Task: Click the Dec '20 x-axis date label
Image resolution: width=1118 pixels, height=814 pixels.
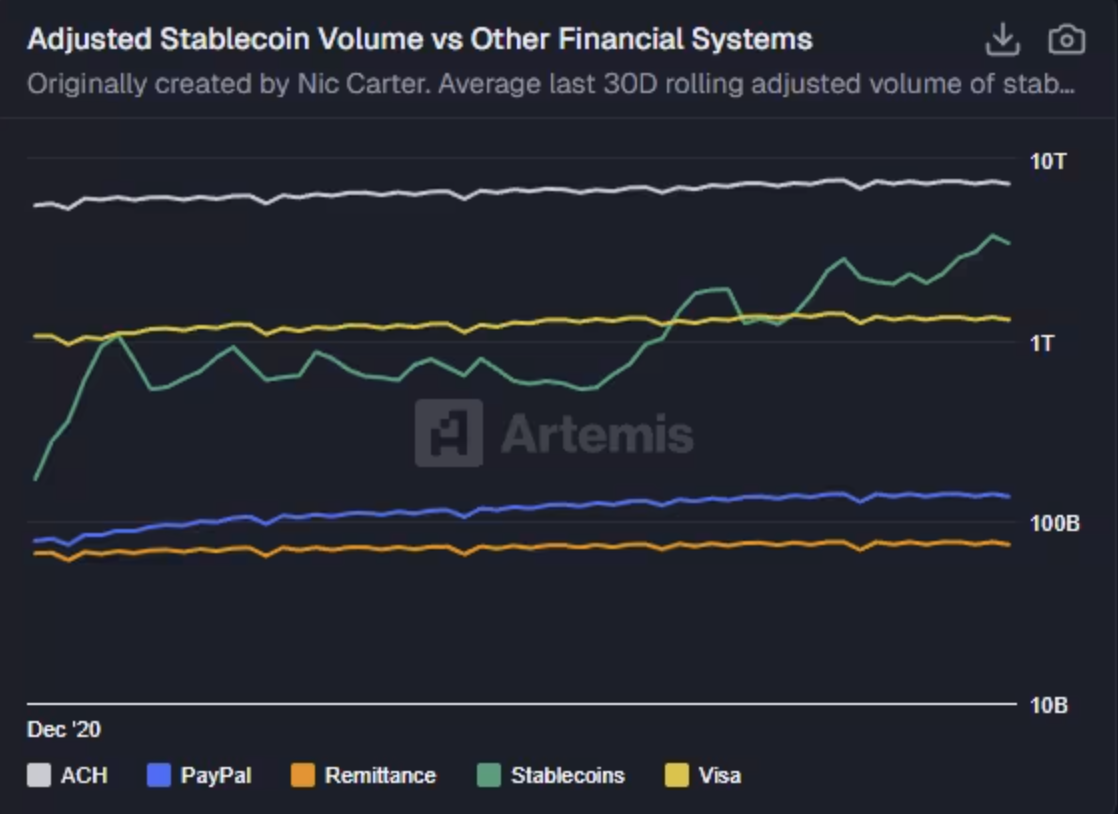Action: [x=64, y=730]
